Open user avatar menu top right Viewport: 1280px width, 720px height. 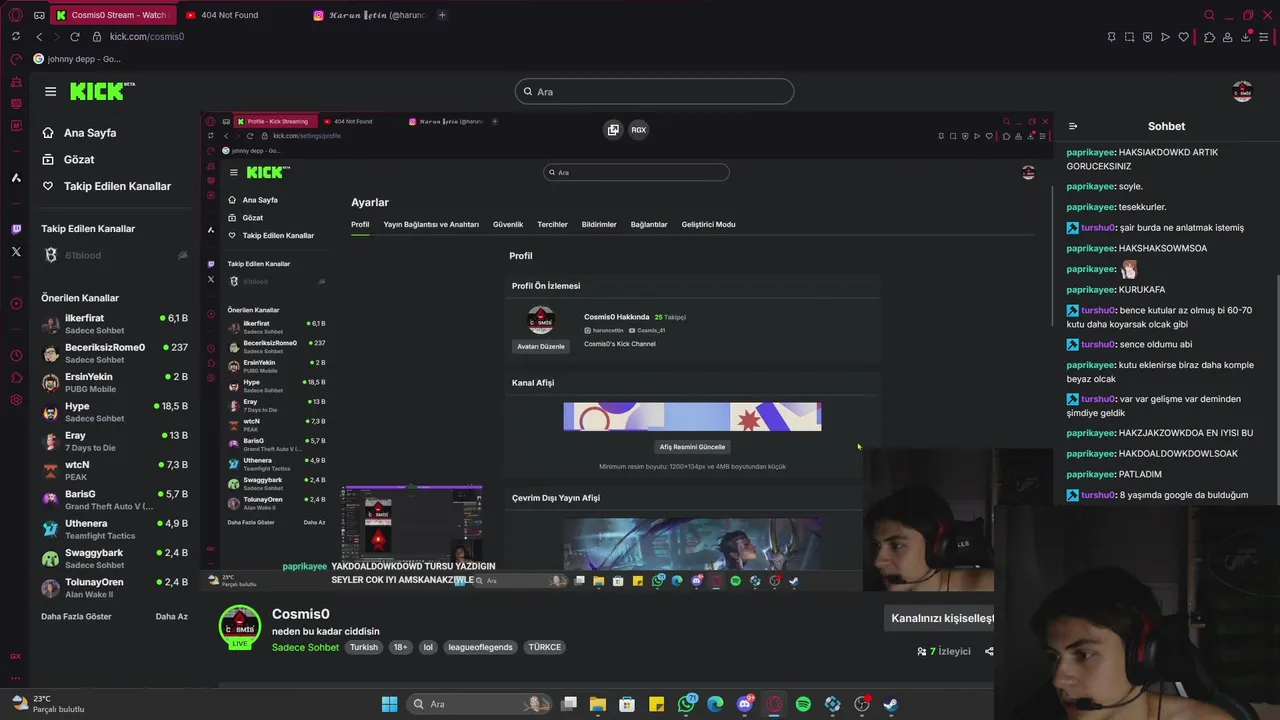tap(1242, 92)
